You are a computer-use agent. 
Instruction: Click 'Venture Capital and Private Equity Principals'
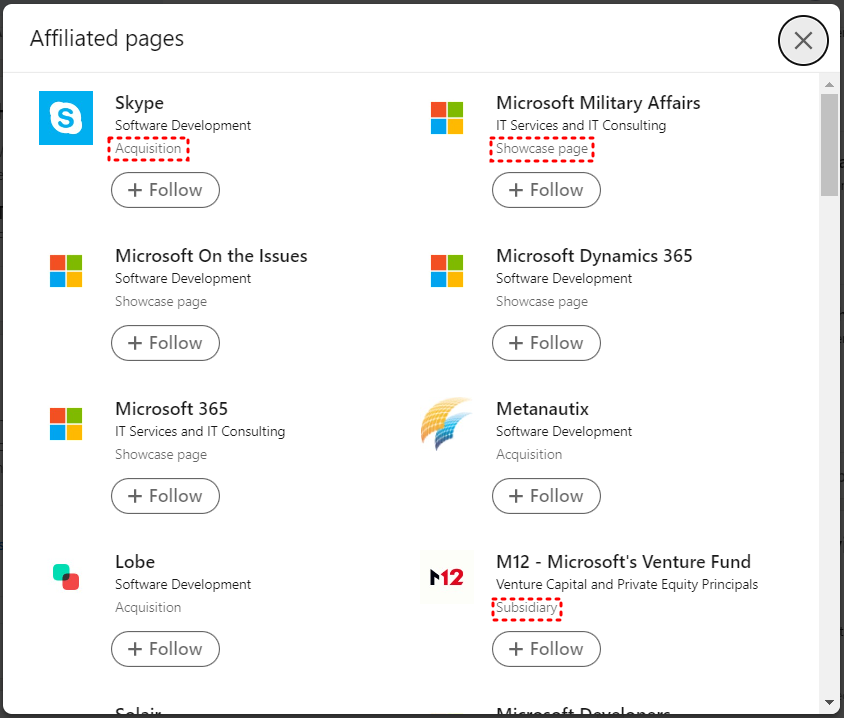[x=627, y=585]
